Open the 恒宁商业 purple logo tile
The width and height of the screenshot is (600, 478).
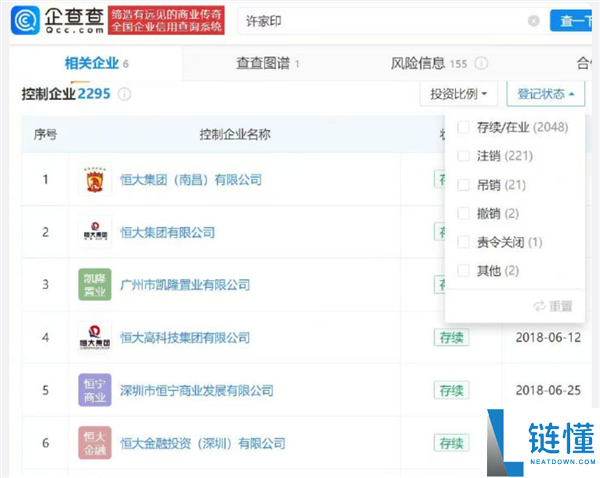coord(95,390)
